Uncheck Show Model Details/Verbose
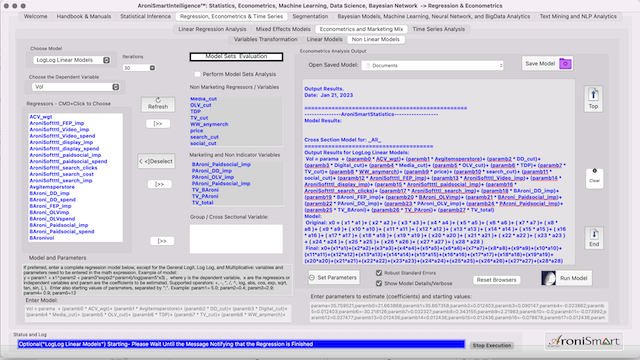Image resolution: width=640 pixels, height=360 pixels. (x=379, y=283)
